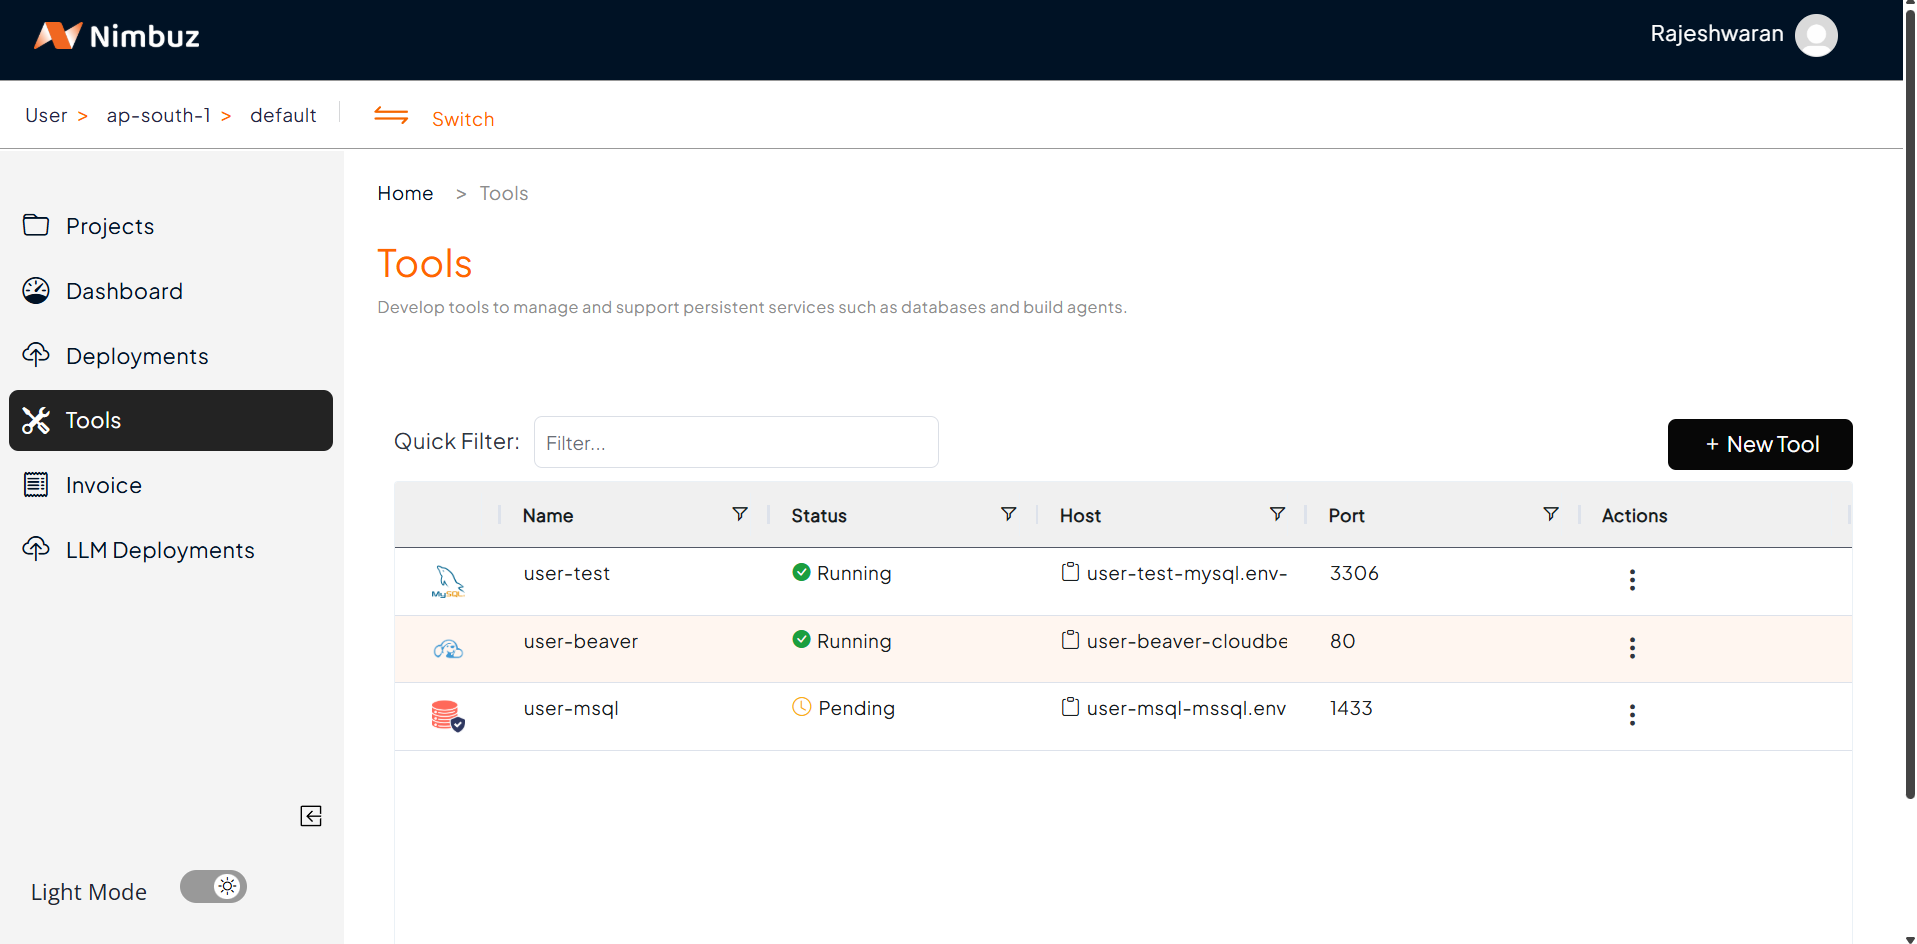
Task: Click the Switch link
Action: 462,119
